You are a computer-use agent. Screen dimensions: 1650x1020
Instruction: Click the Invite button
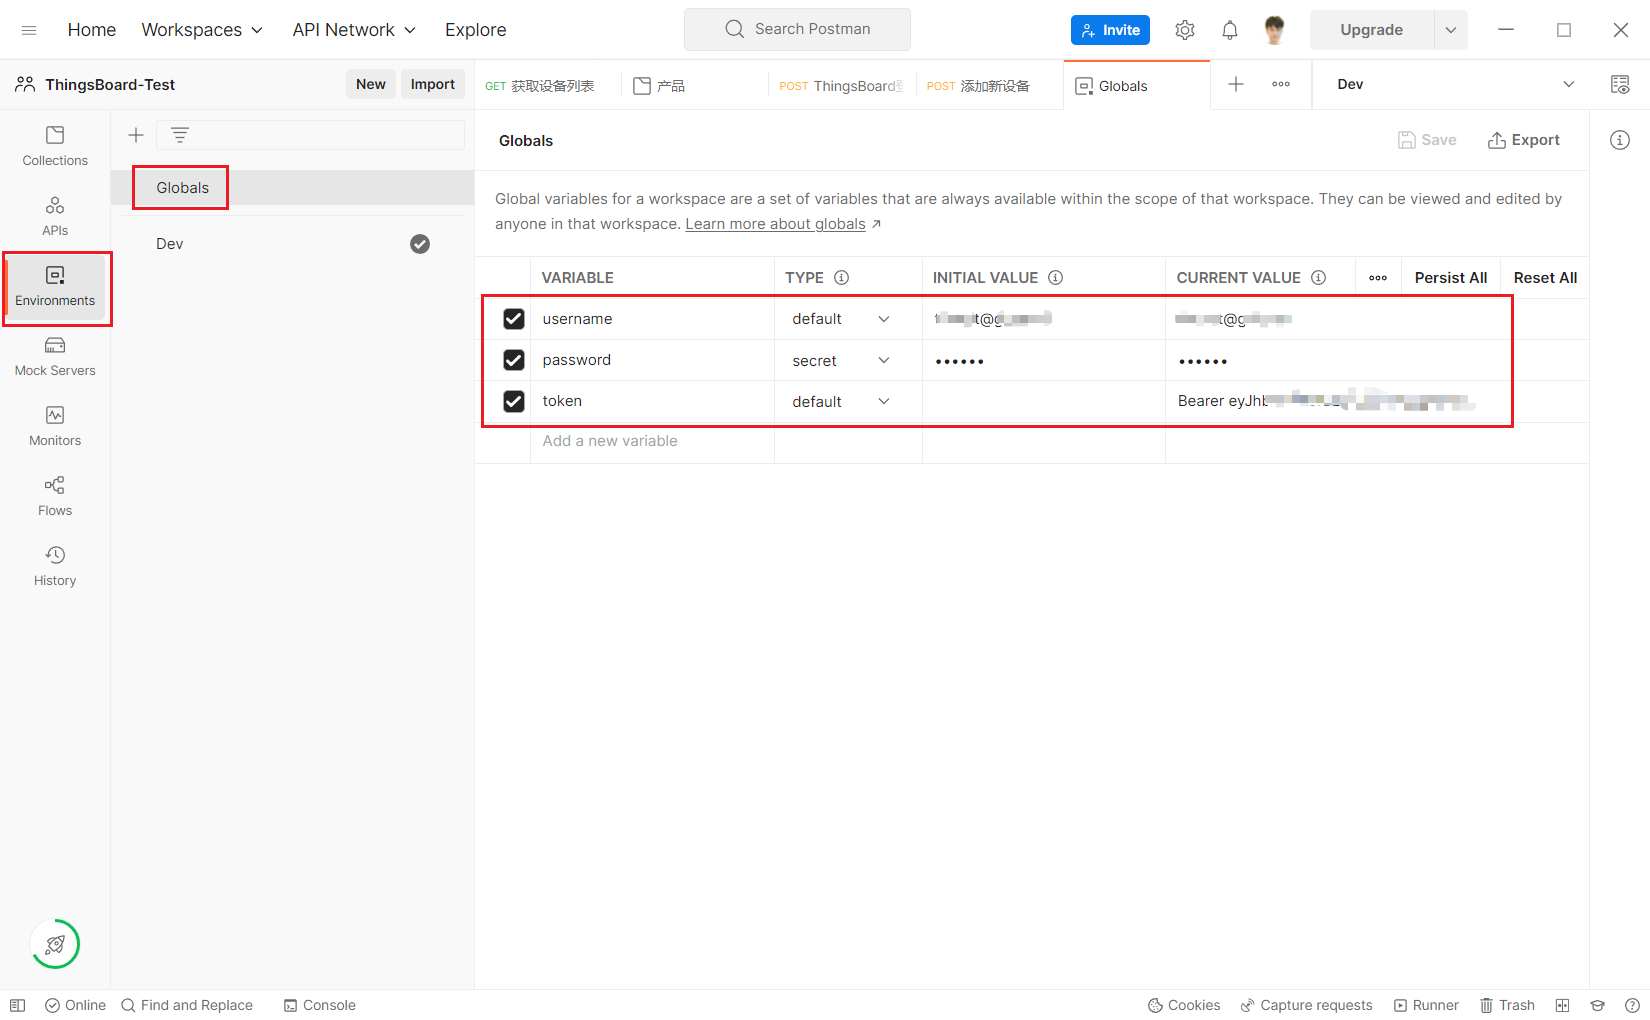coord(1110,30)
